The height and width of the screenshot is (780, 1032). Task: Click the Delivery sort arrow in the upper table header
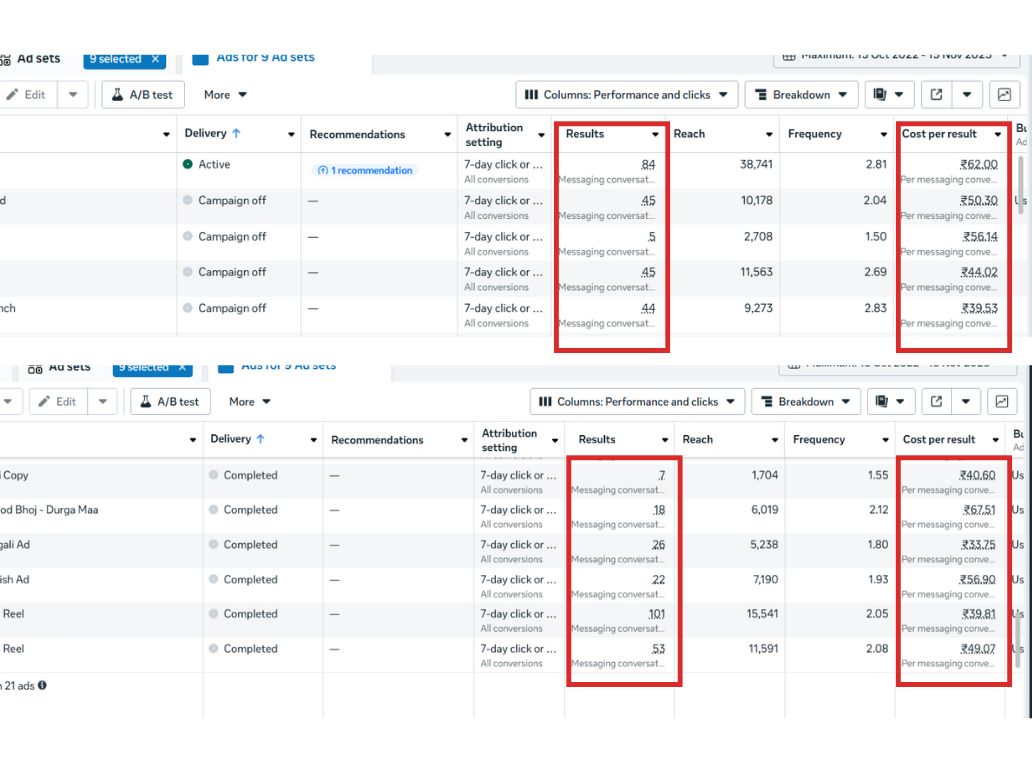(x=236, y=134)
